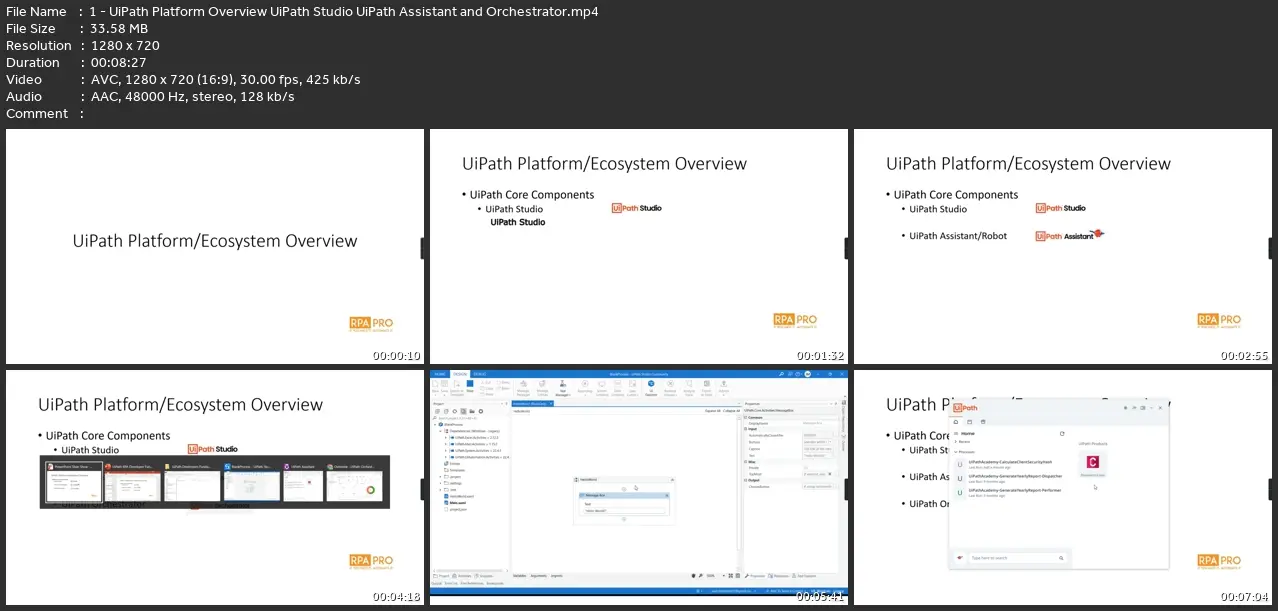
Task: Open the Imports tab below designer
Action: [x=556, y=576]
